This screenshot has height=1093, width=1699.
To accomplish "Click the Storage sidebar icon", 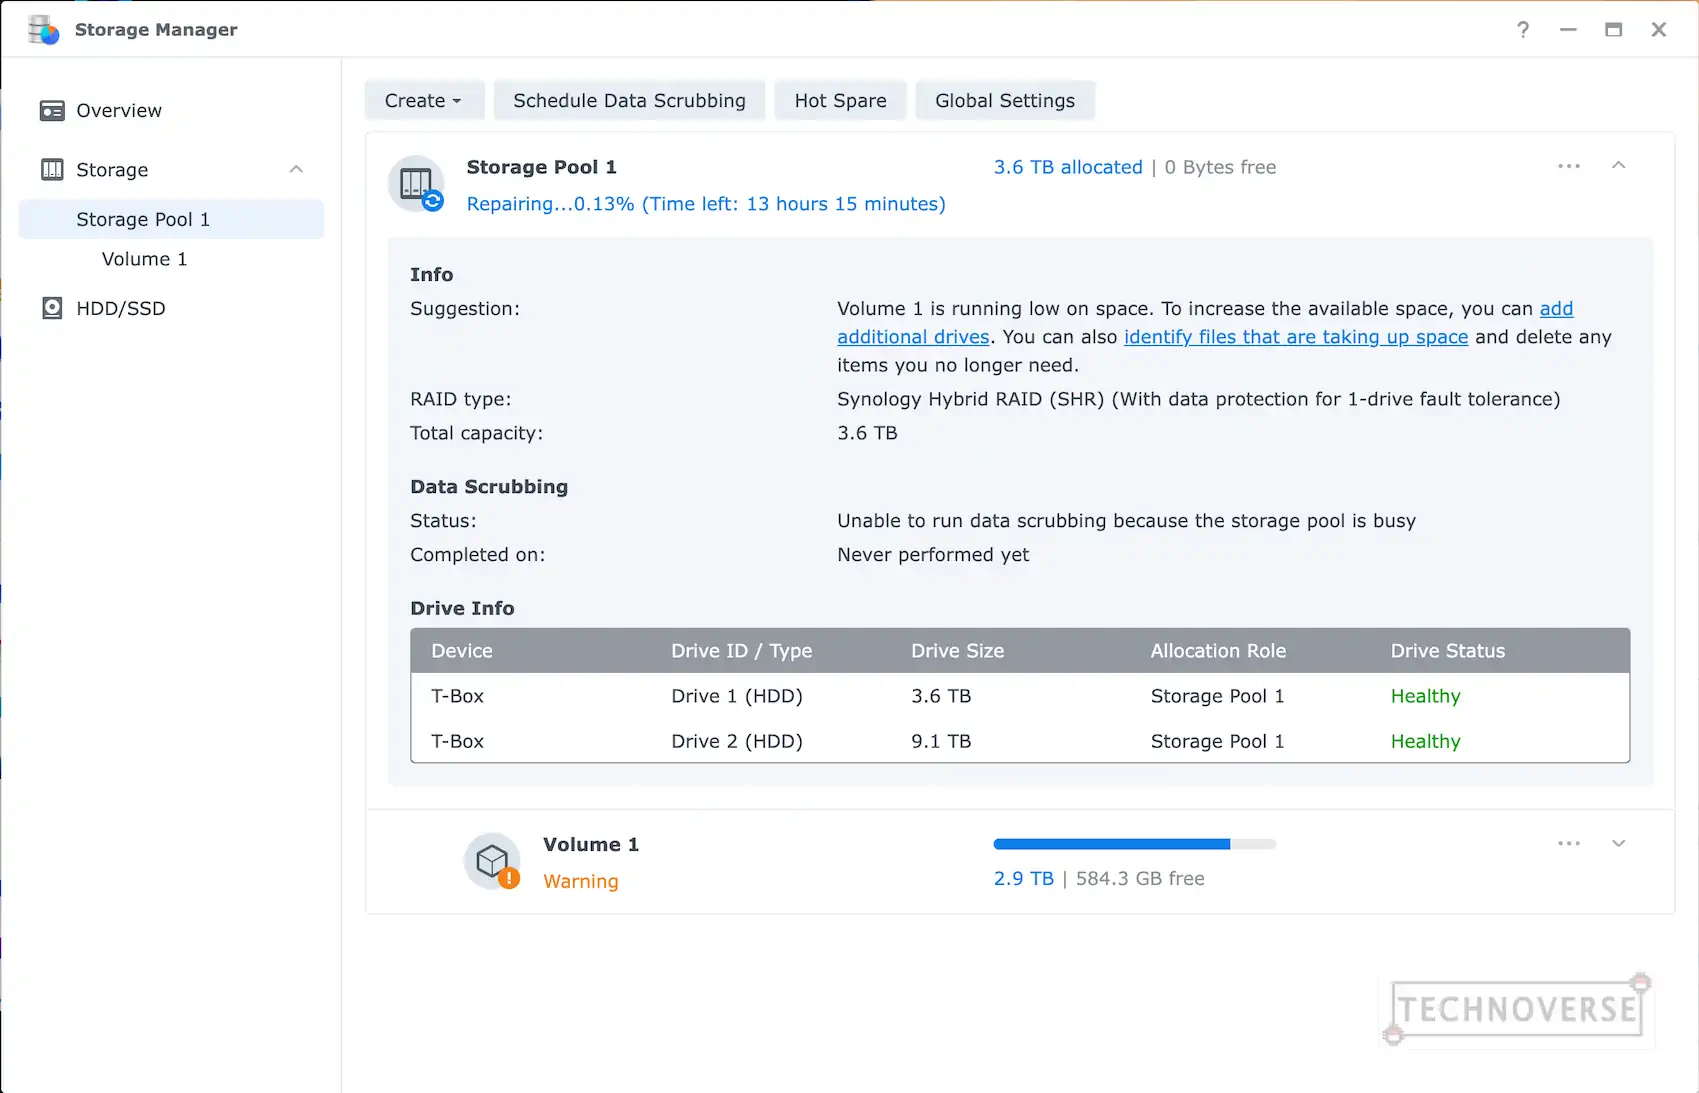I will [x=52, y=170].
